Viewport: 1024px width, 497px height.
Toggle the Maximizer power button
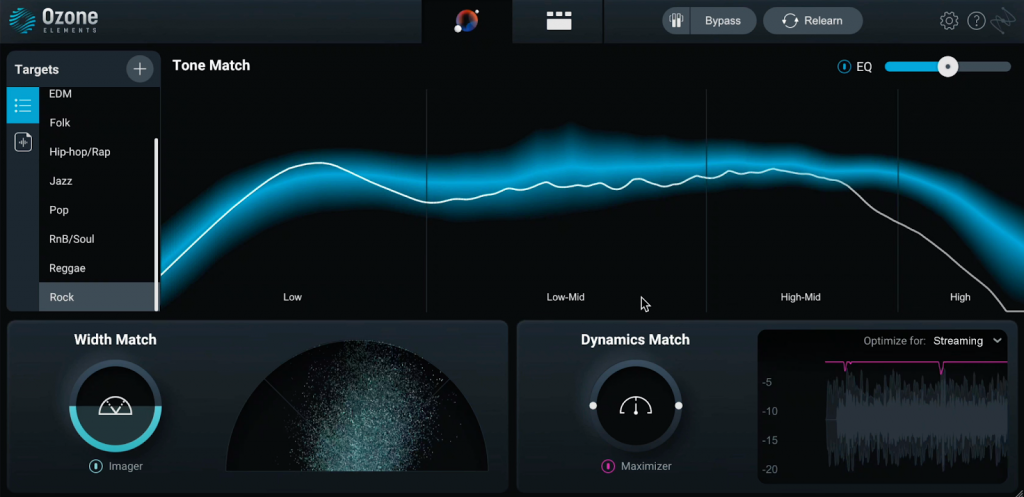click(x=607, y=466)
